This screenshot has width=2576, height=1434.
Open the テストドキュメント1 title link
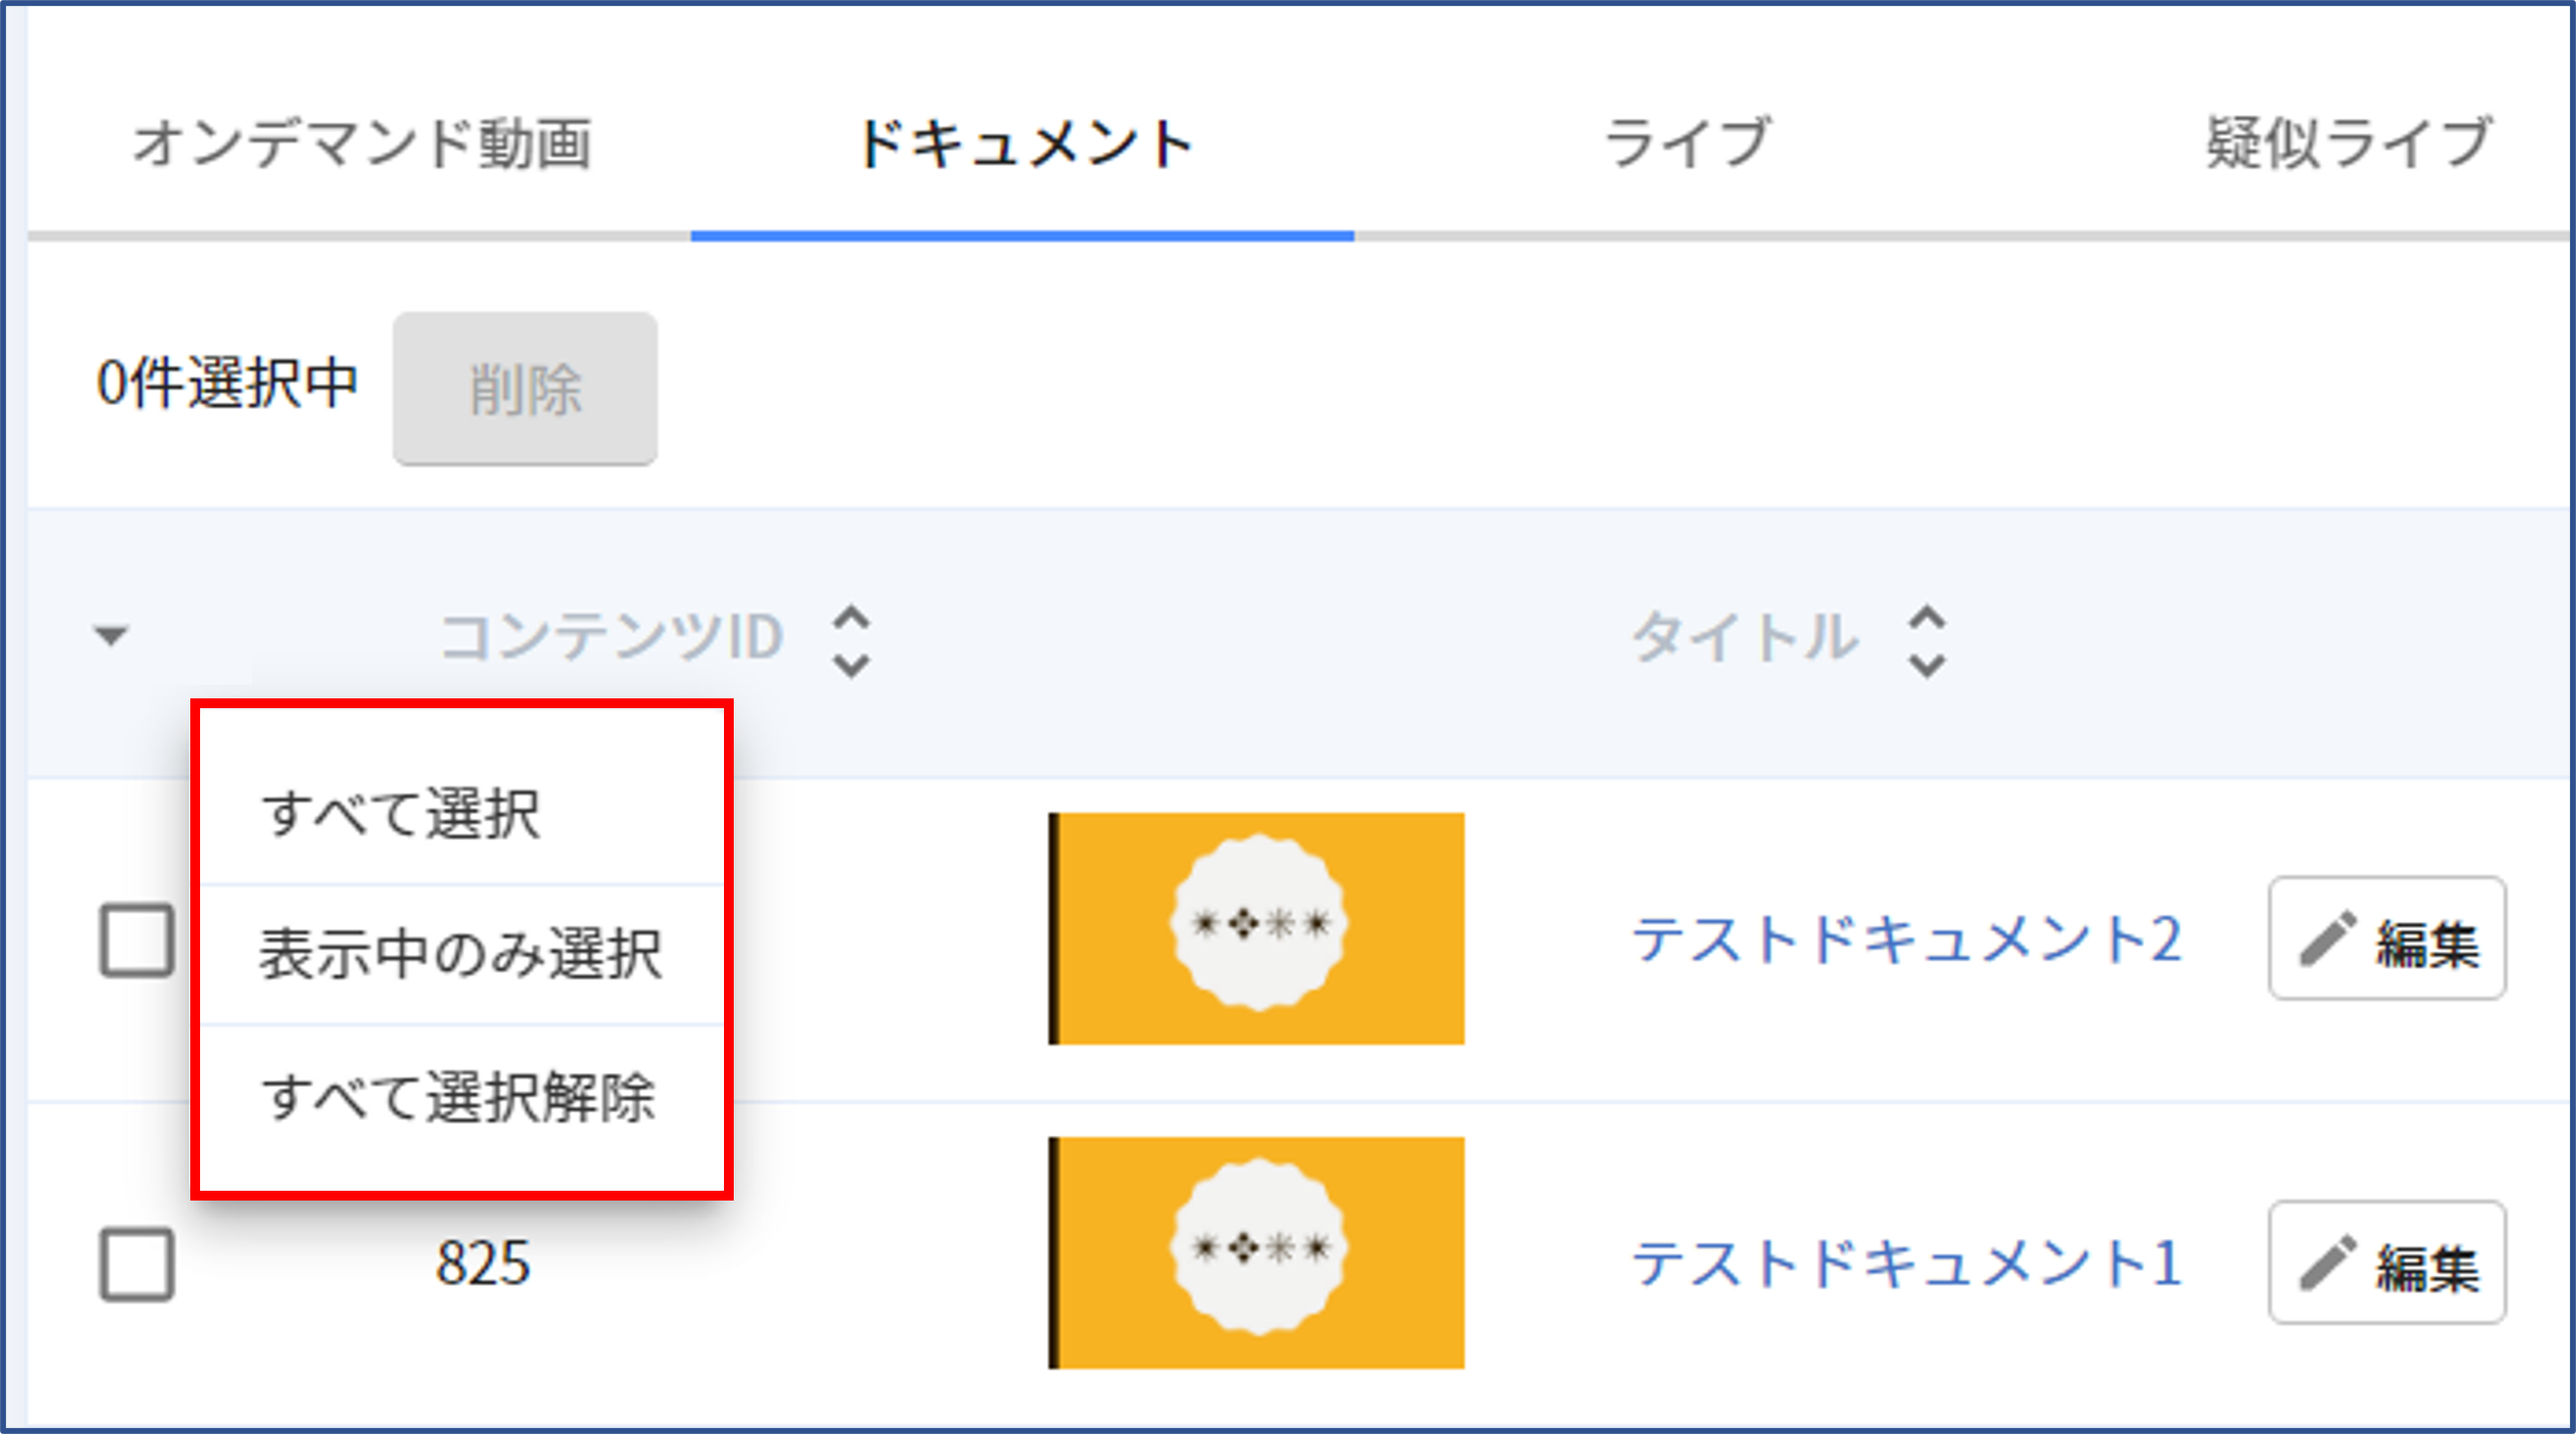tap(1906, 1264)
